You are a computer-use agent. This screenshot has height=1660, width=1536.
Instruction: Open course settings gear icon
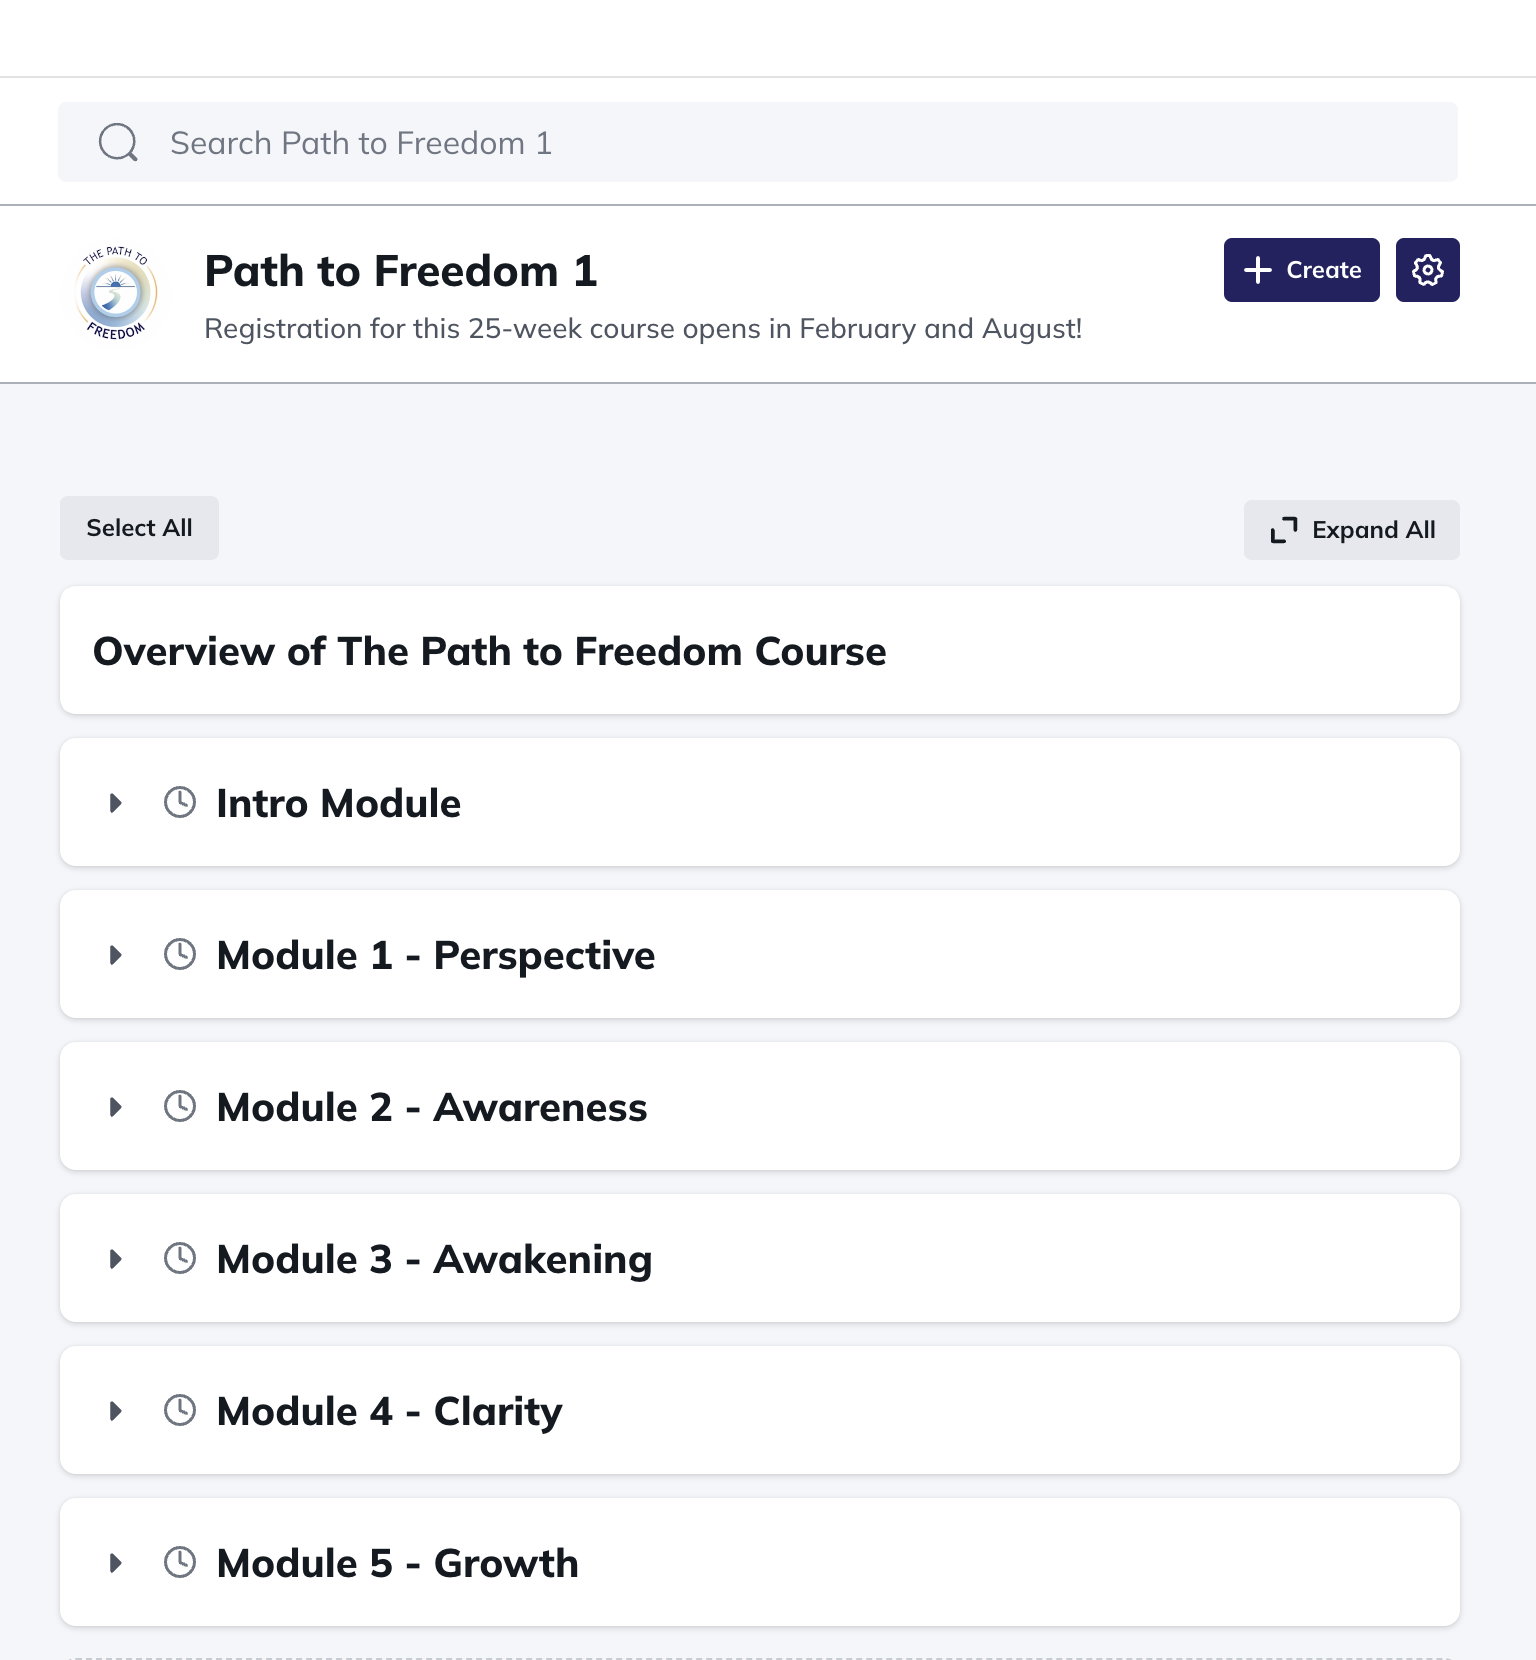[1427, 270]
